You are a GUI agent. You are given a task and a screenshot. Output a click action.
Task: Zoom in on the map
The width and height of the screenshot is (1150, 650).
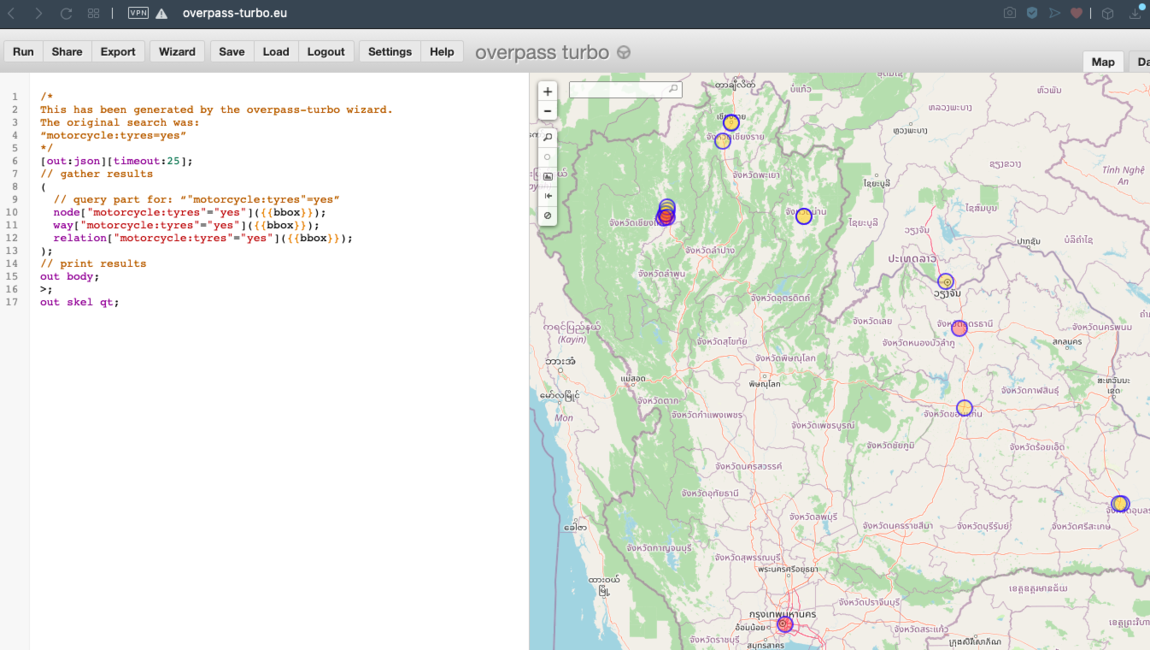(x=547, y=91)
